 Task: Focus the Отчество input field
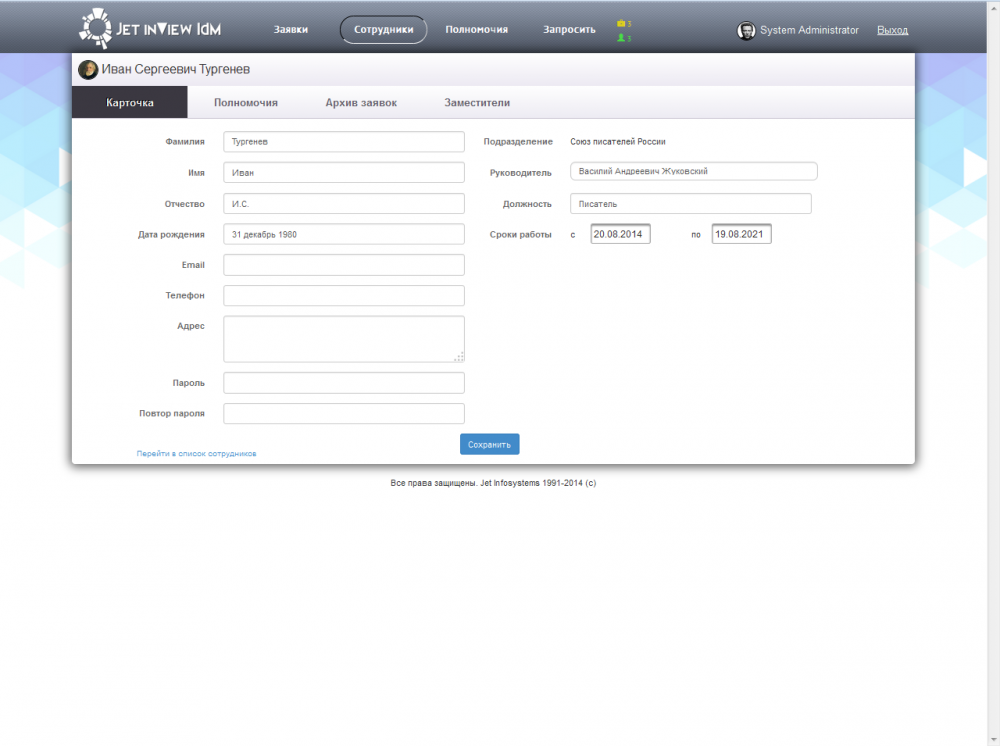[344, 203]
